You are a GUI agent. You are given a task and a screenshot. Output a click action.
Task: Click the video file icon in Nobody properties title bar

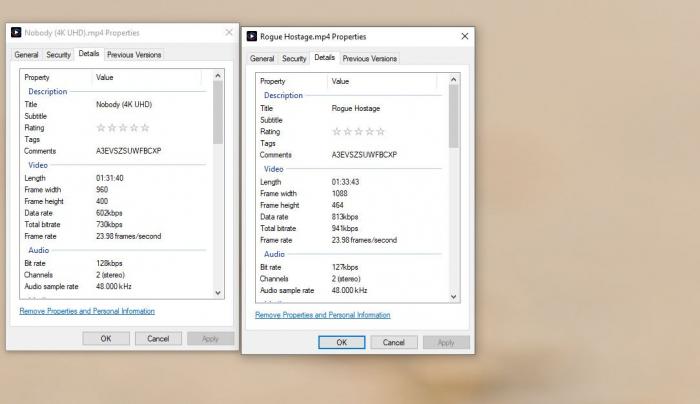tap(17, 32)
